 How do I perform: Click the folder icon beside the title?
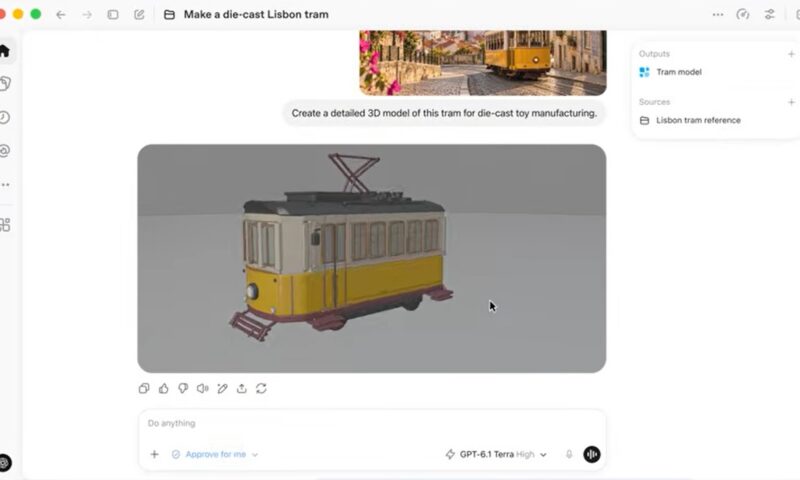[169, 15]
